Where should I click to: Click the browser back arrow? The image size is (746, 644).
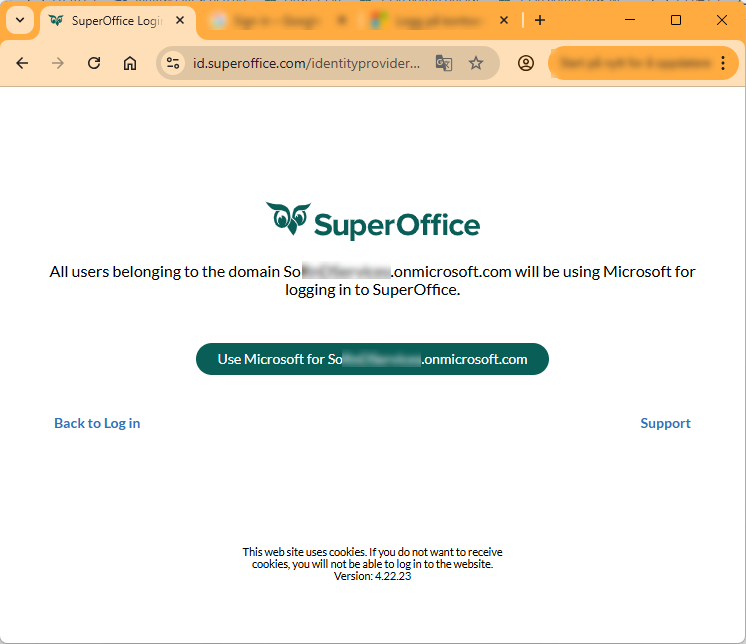pyautogui.click(x=22, y=63)
